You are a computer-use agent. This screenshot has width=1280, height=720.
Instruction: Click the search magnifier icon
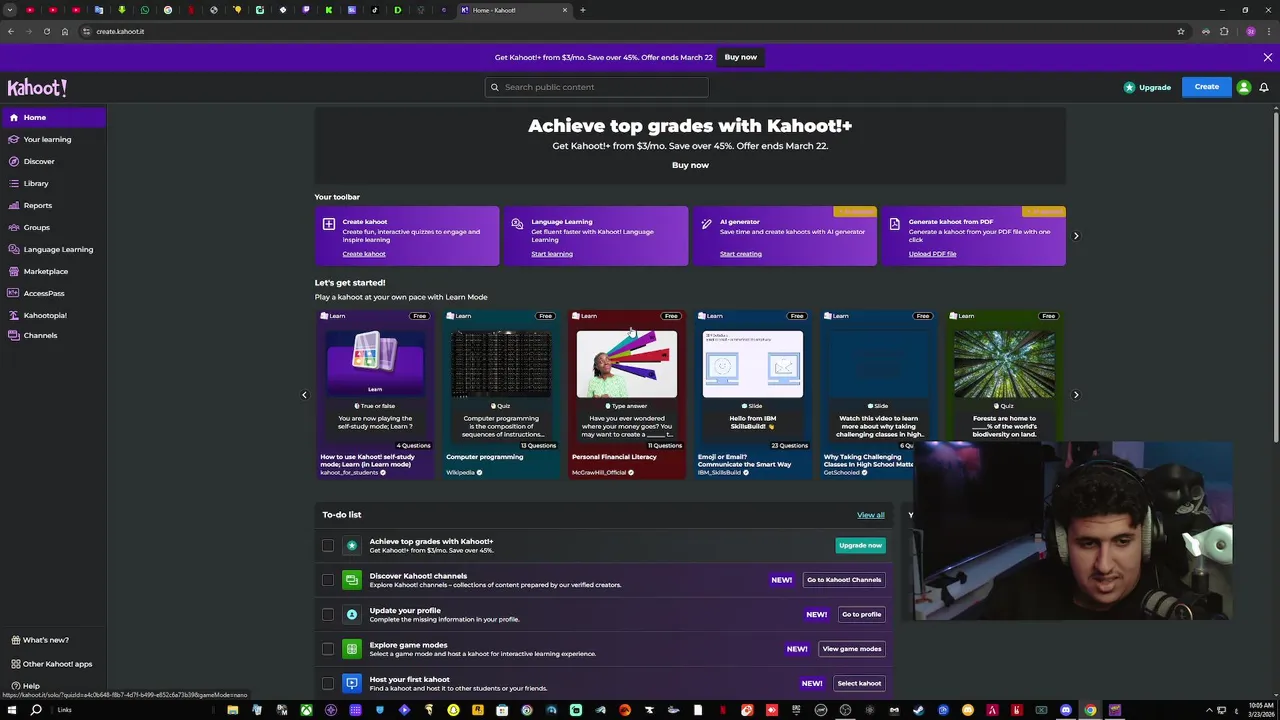494,87
